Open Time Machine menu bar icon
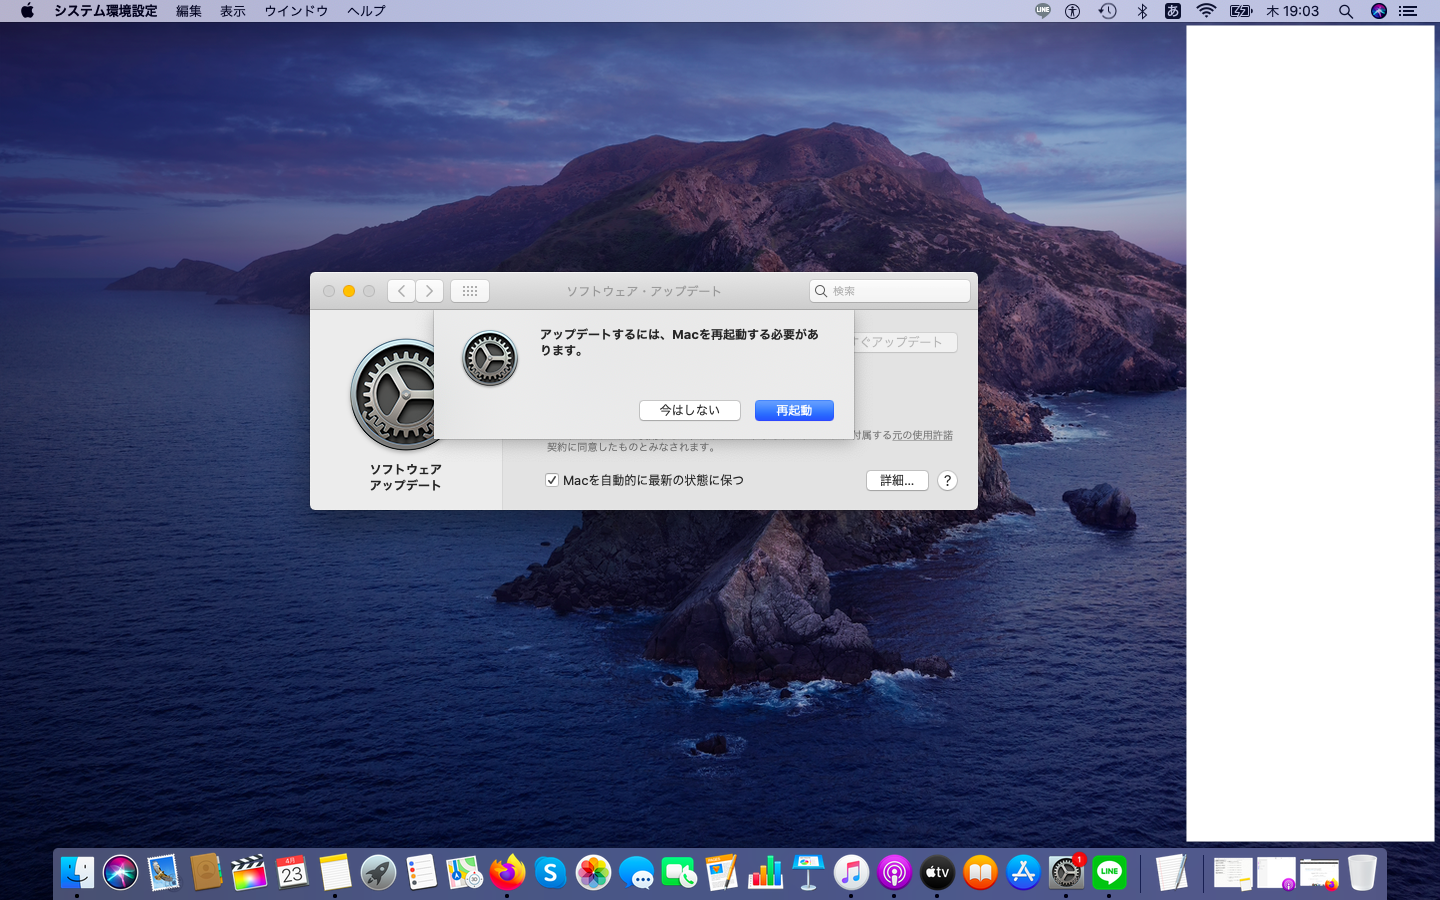 (1107, 11)
